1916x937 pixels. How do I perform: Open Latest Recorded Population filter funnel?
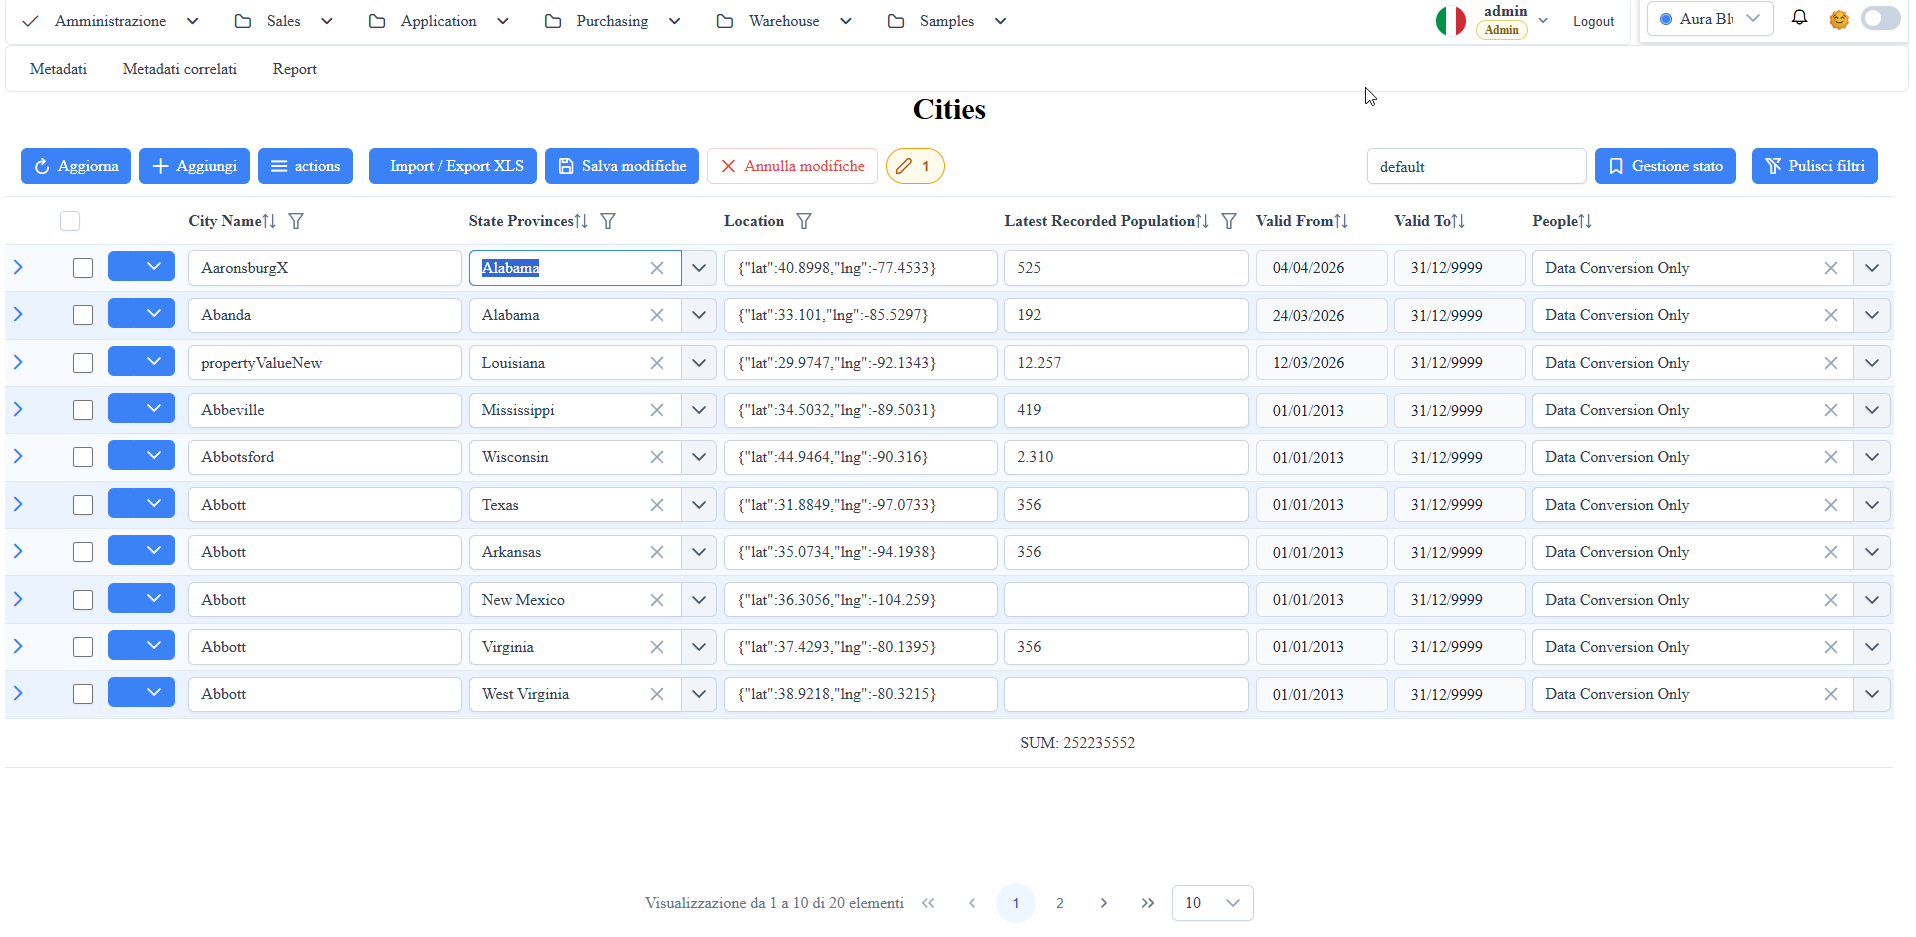1229,221
